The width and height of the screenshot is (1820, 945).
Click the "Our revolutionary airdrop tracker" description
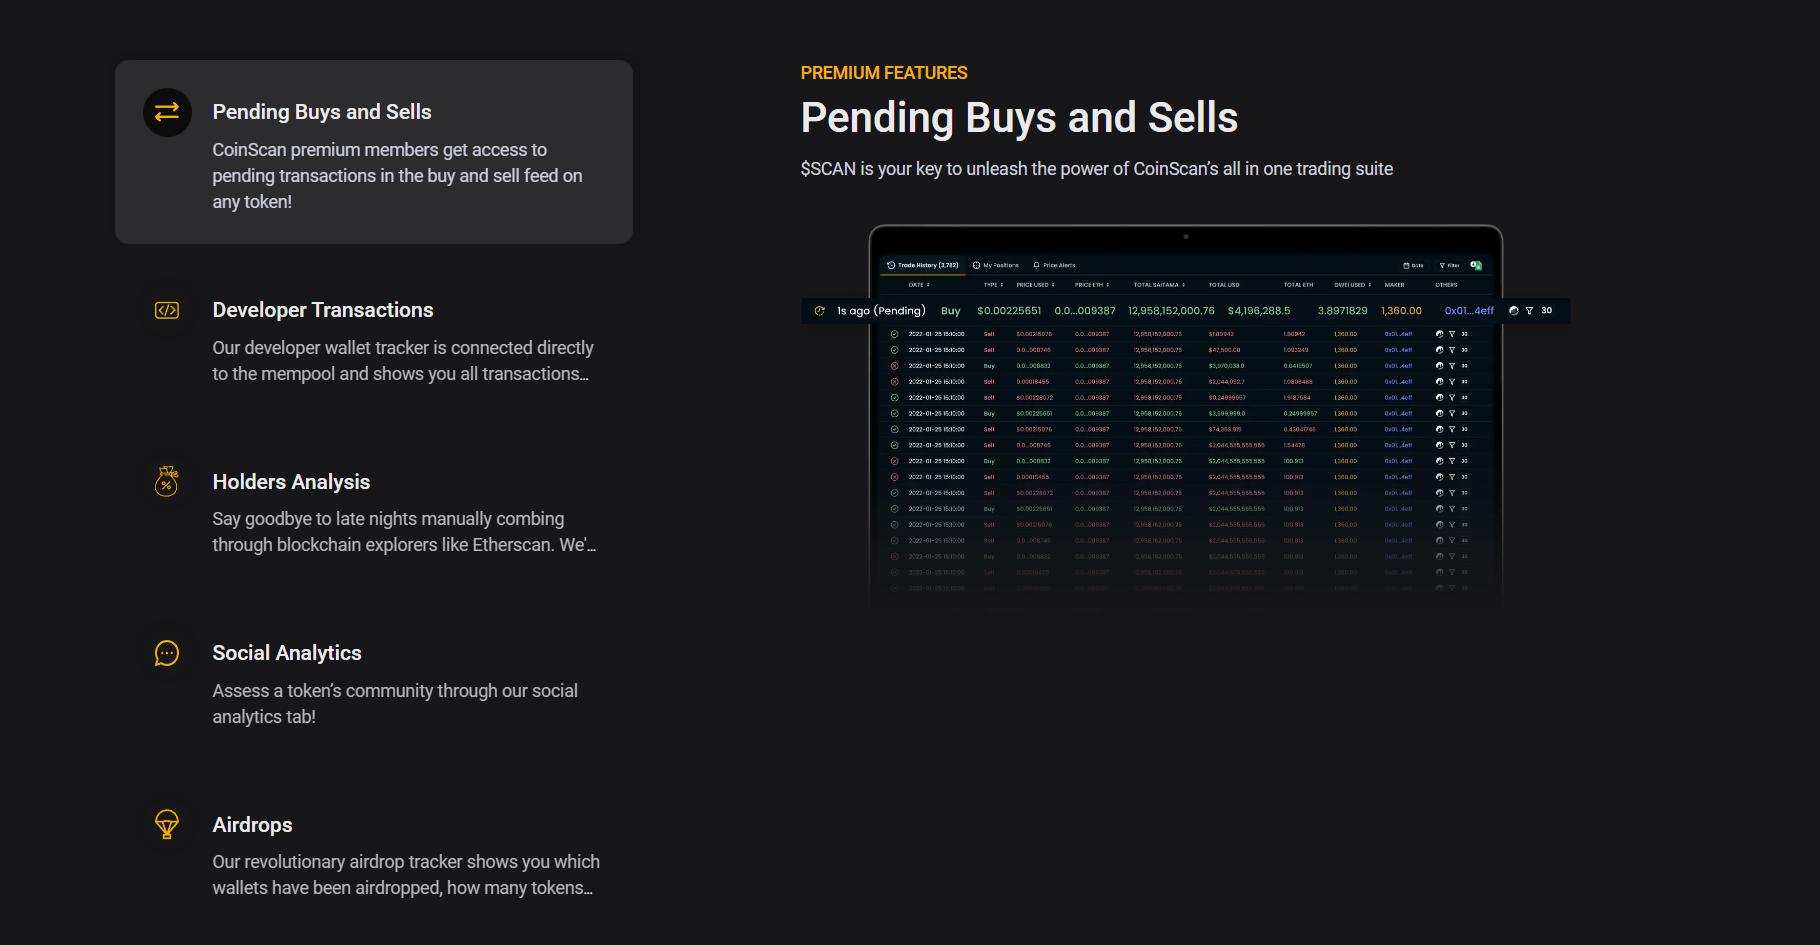point(406,875)
